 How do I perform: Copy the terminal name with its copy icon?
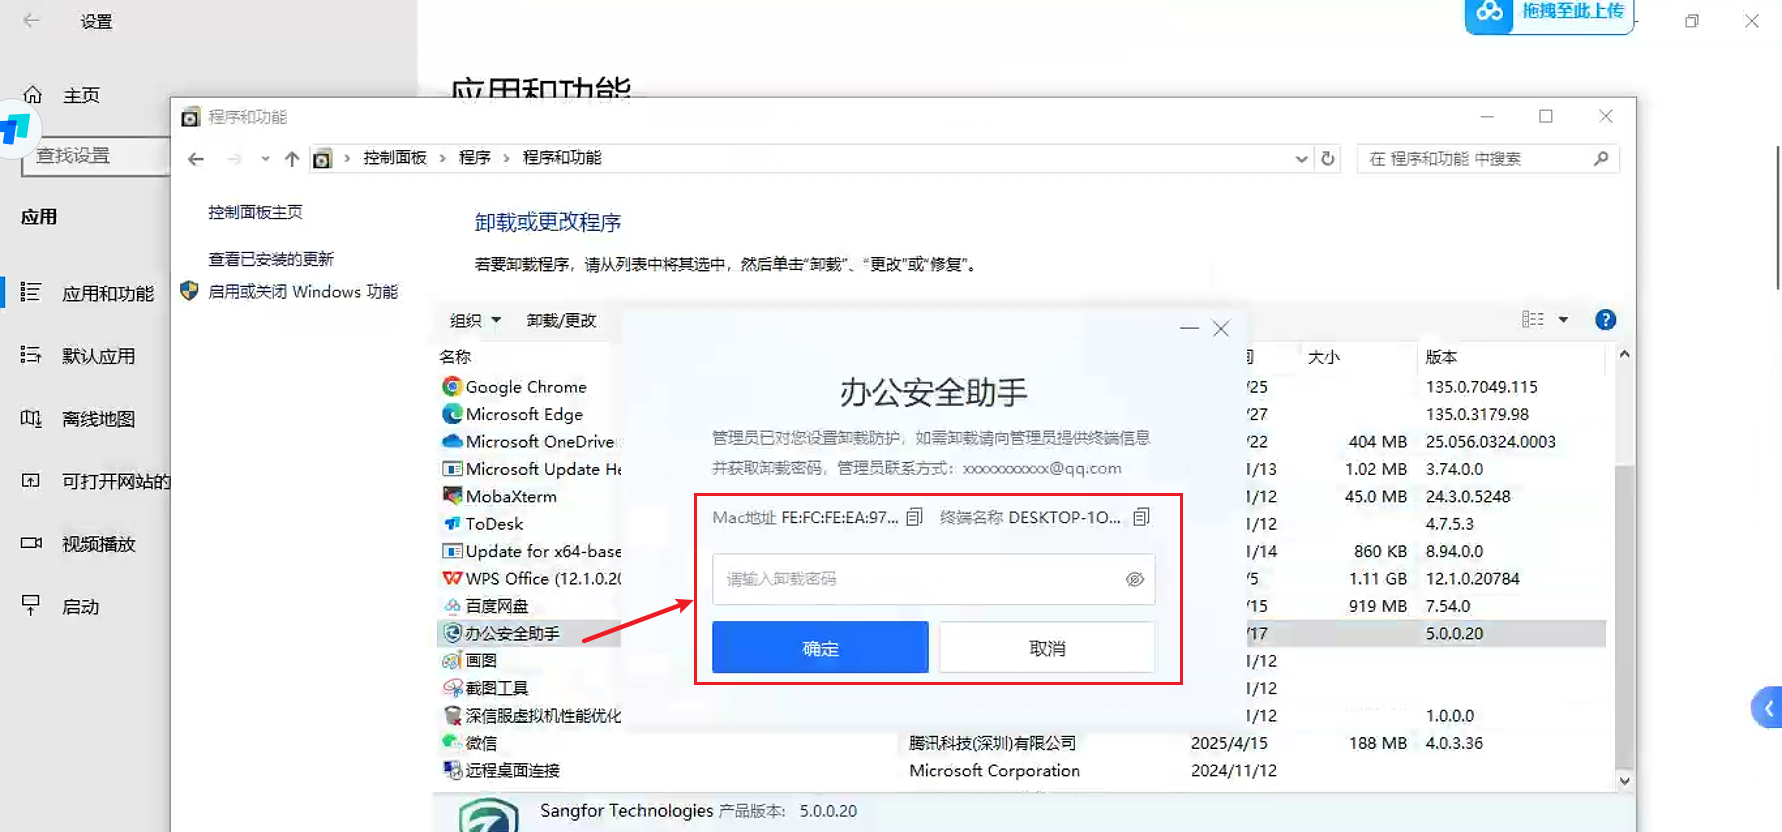click(x=1142, y=517)
